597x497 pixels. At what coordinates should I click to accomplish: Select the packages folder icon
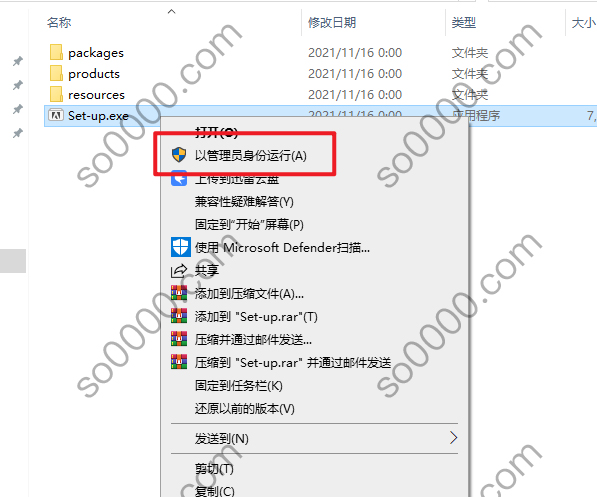click(x=56, y=52)
